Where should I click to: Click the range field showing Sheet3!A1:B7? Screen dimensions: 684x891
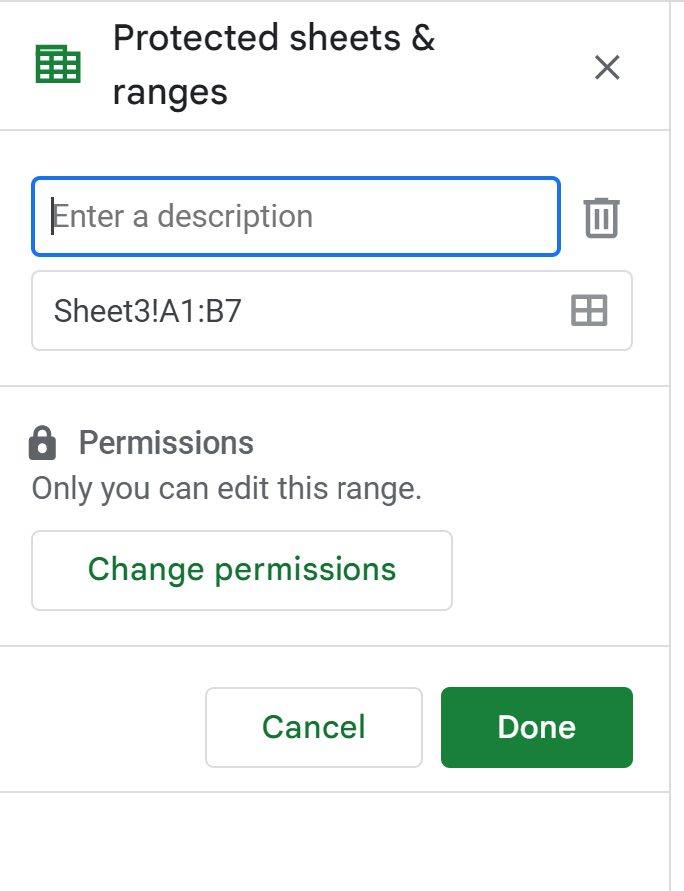tap(300, 310)
